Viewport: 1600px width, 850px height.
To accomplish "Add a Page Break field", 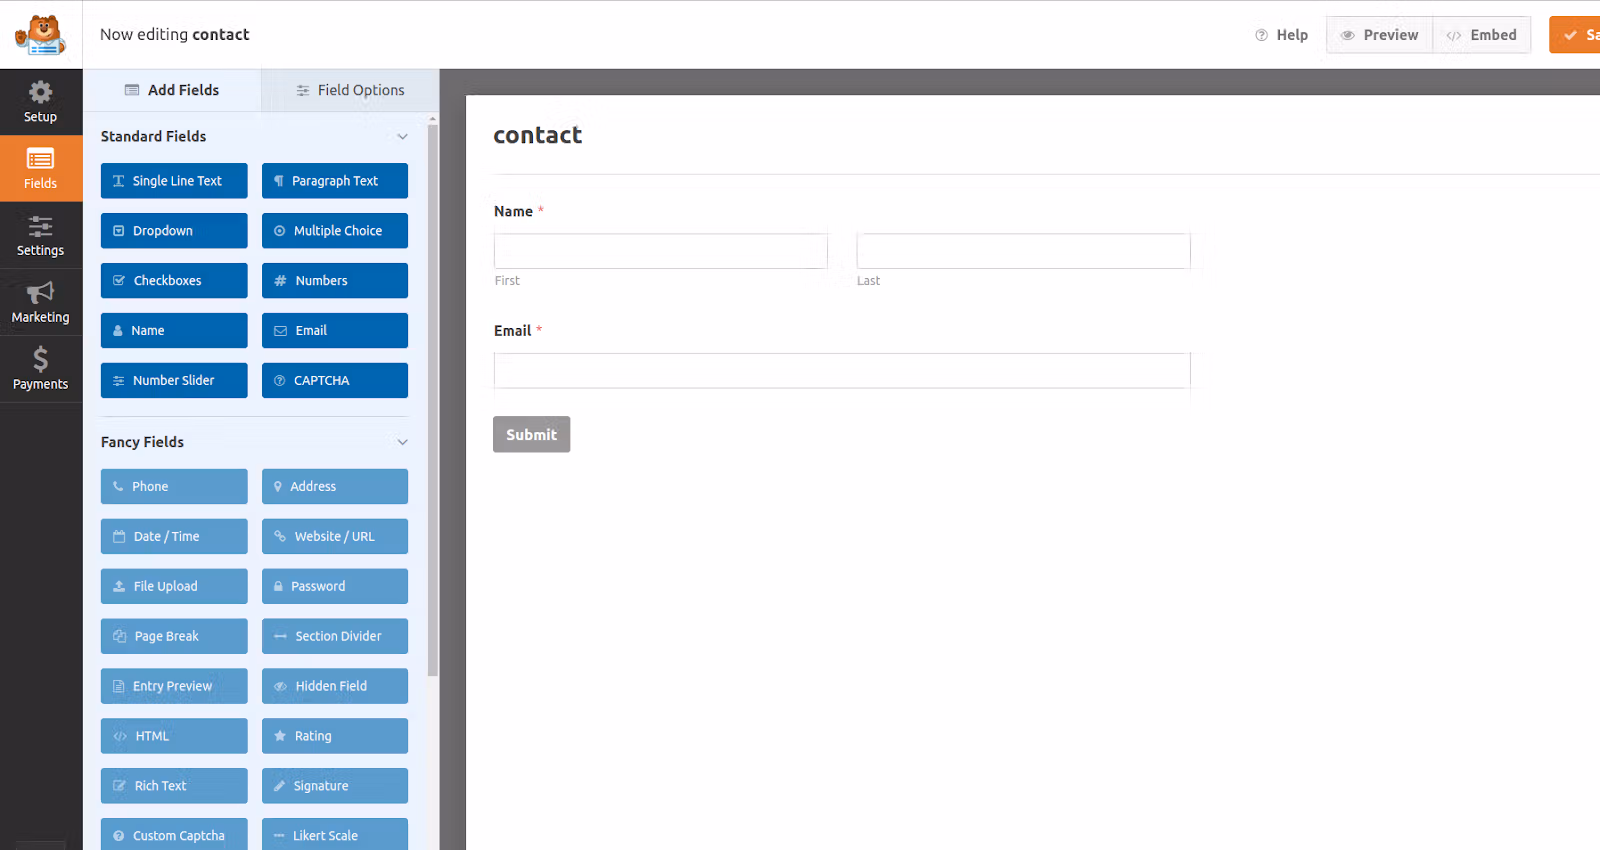I will coord(174,637).
